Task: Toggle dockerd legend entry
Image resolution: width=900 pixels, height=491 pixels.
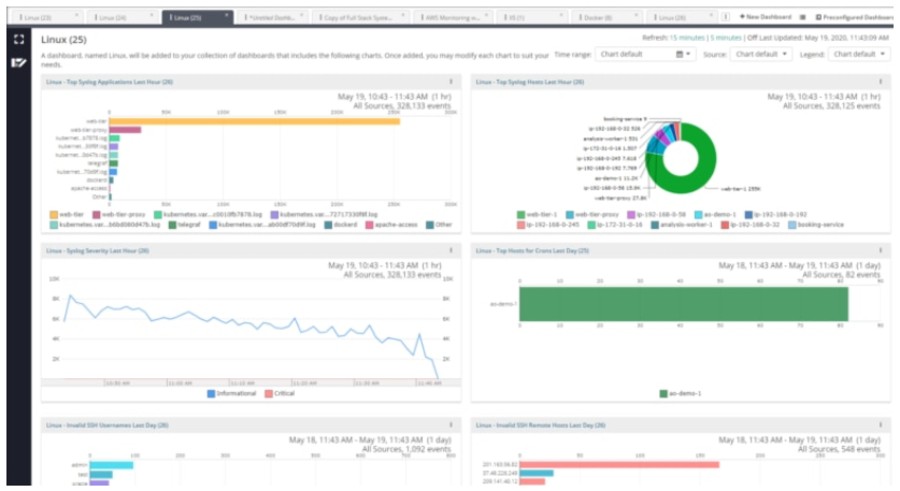Action: [x=341, y=225]
